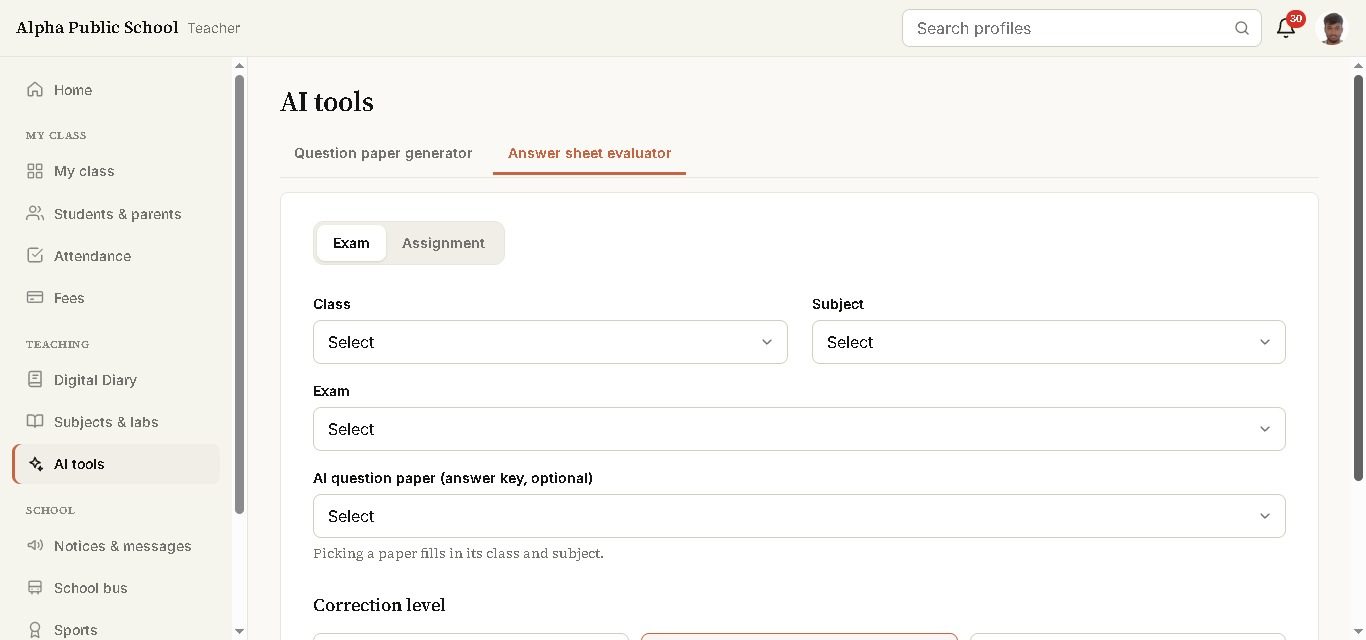Click the Subjects & labs book icon

[x=35, y=421]
